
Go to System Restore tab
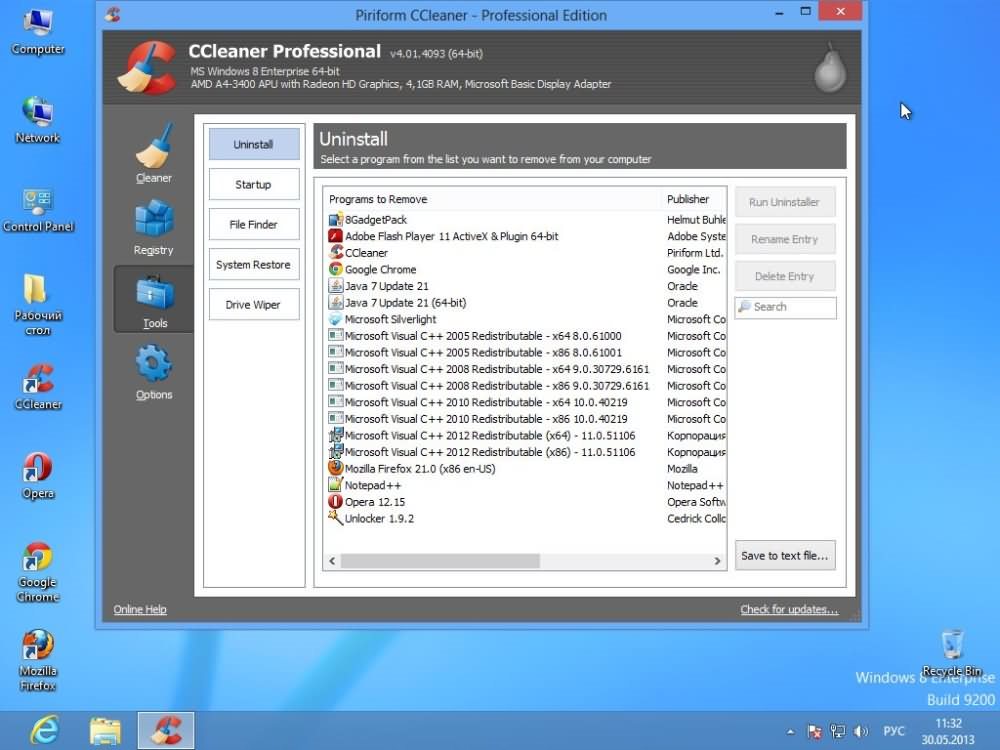pos(254,265)
